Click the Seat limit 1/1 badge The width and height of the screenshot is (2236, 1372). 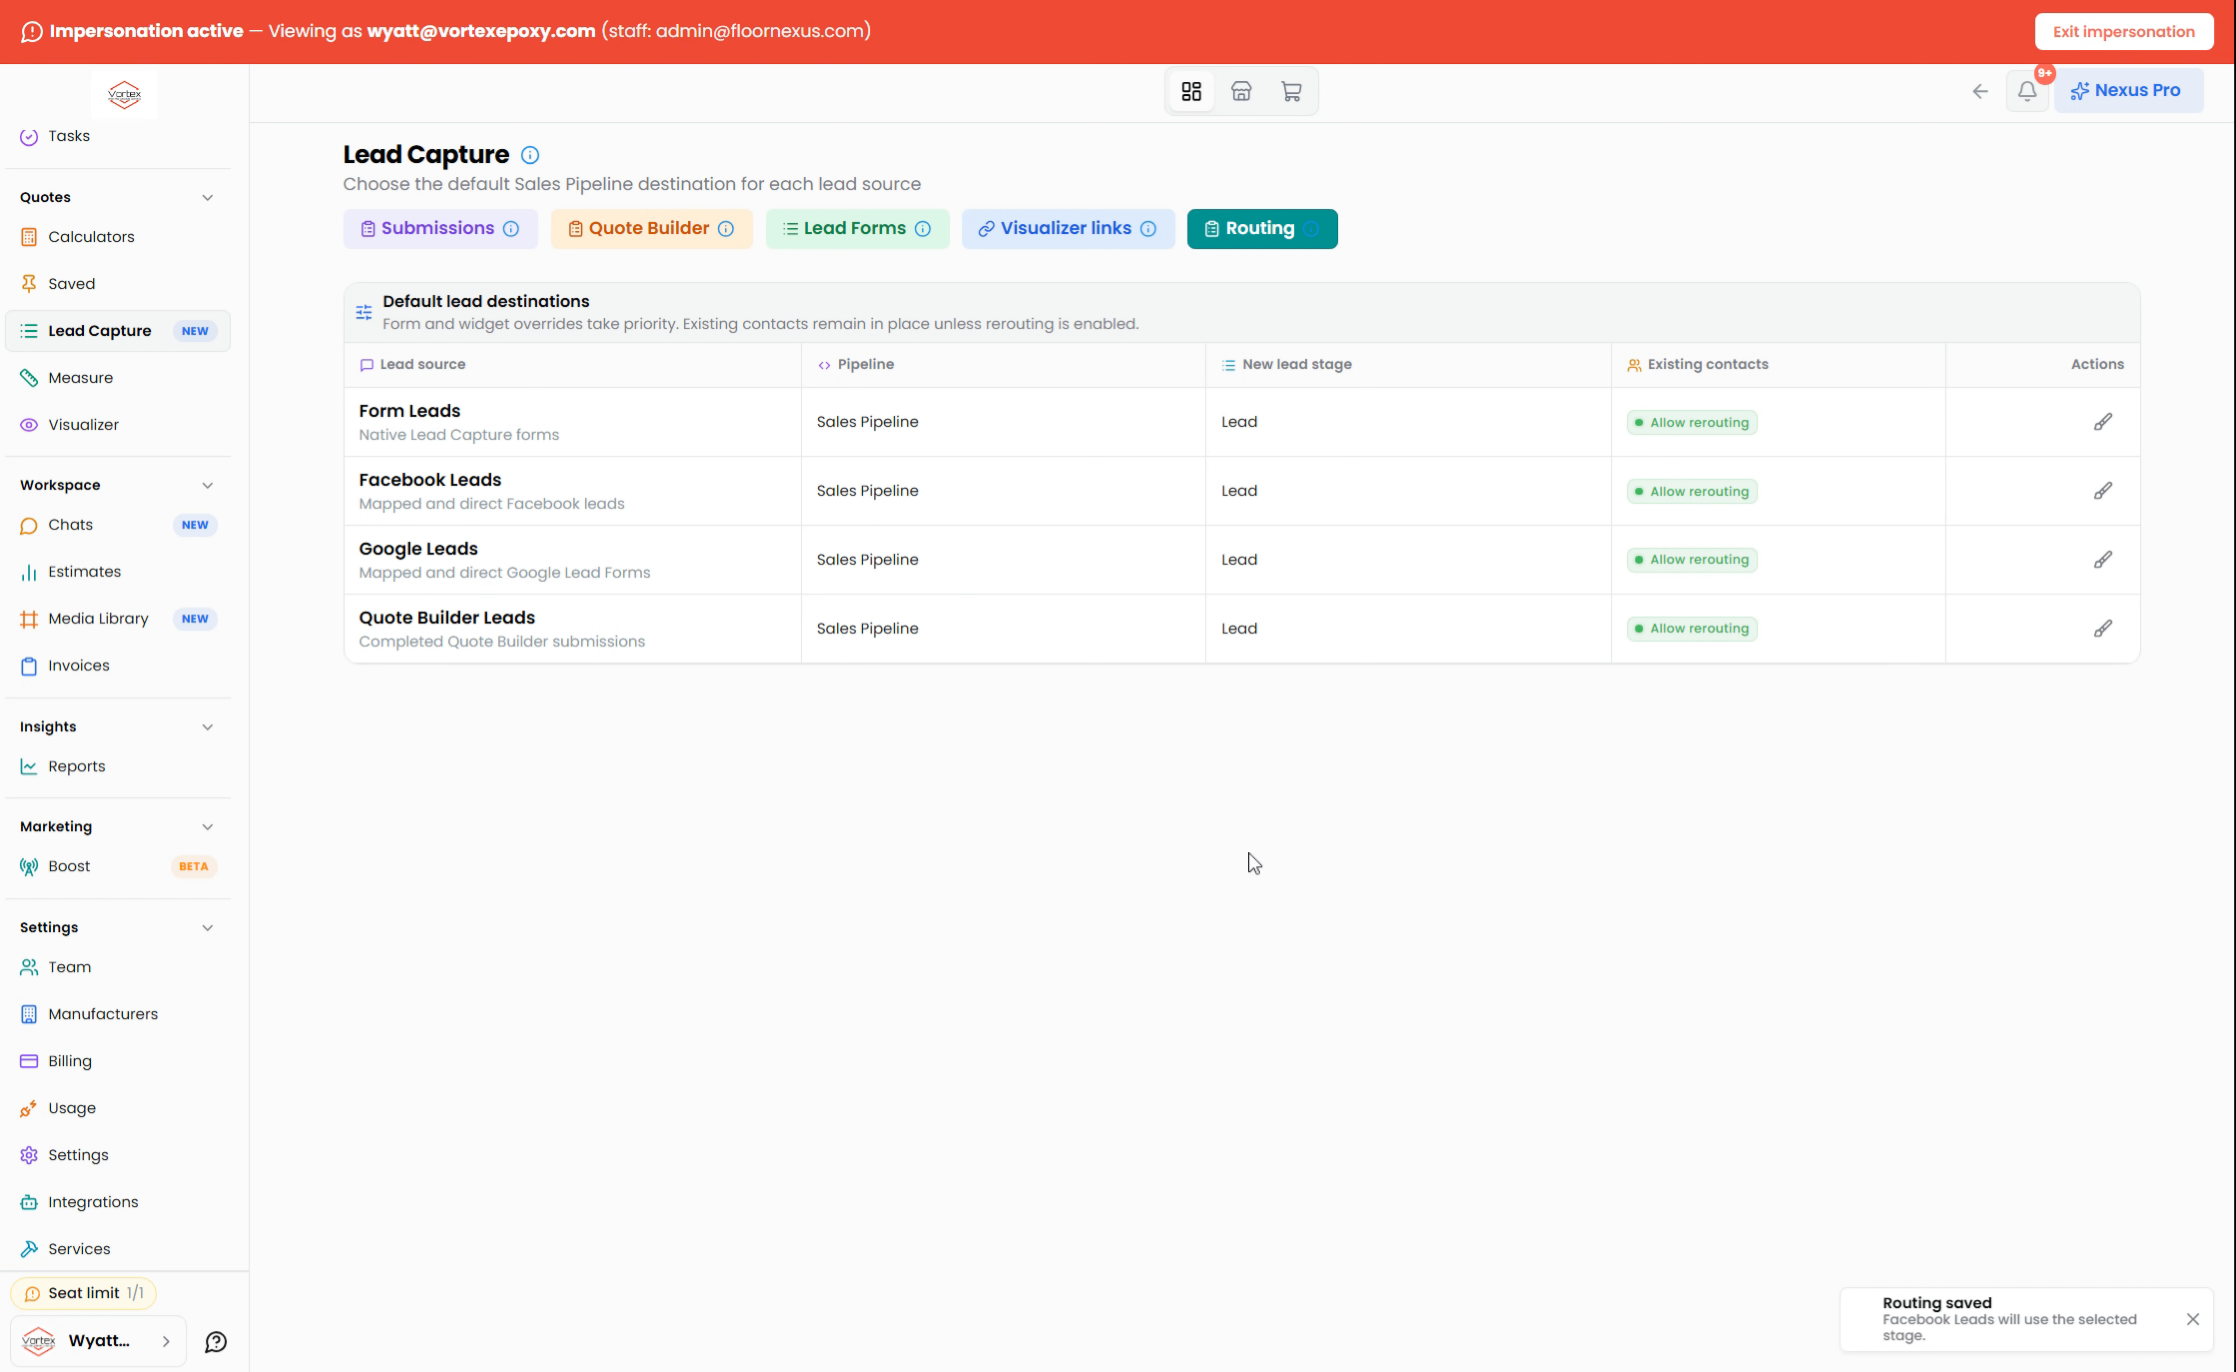click(x=84, y=1293)
